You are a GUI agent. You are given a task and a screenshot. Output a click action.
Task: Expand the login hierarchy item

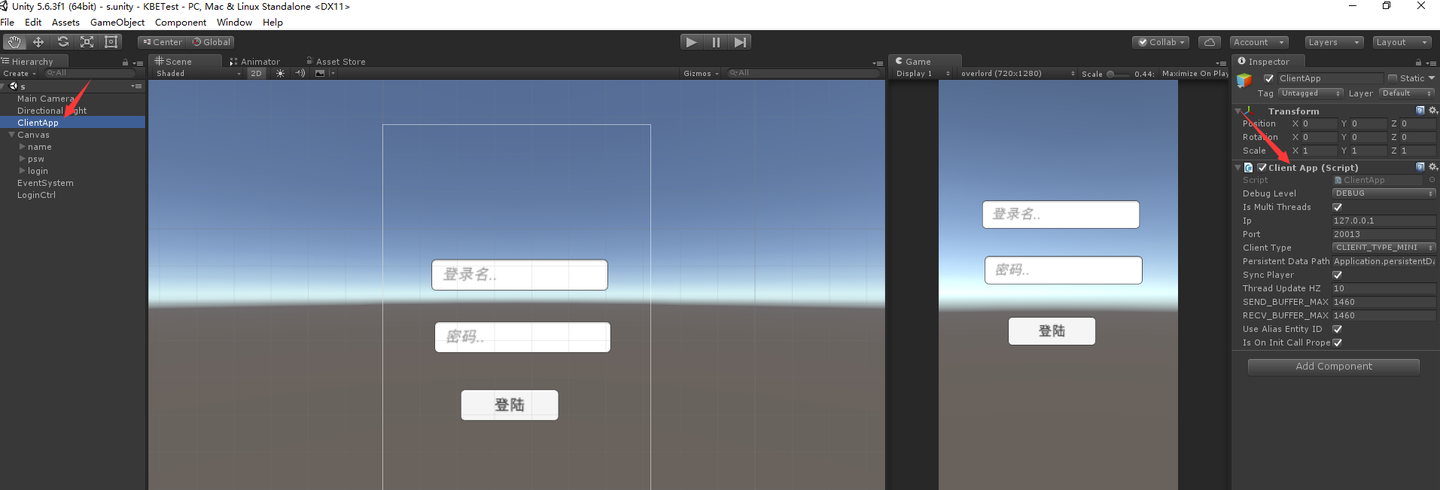23,171
